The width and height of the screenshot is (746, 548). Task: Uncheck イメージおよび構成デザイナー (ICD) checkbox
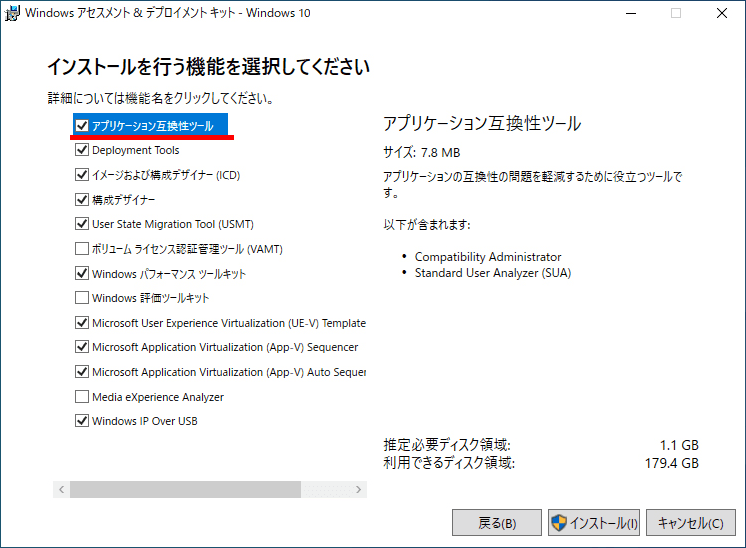pyautogui.click(x=82, y=175)
